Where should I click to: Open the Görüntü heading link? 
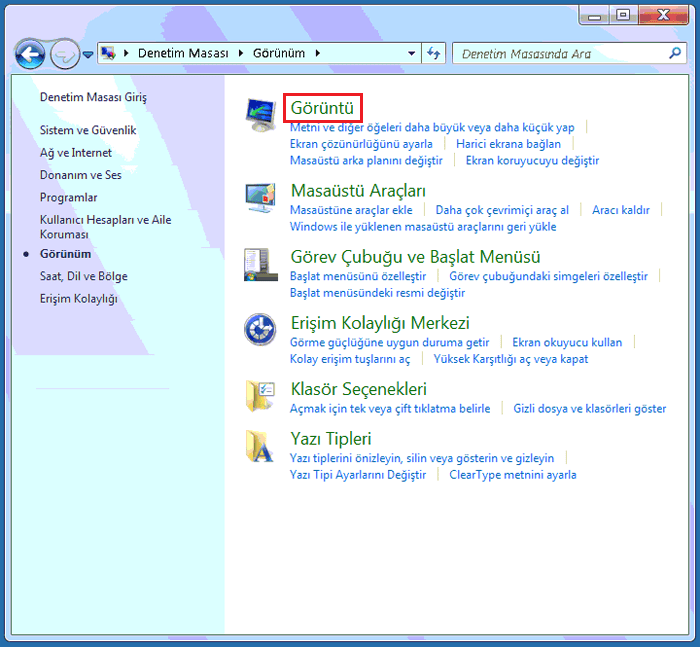point(322,108)
